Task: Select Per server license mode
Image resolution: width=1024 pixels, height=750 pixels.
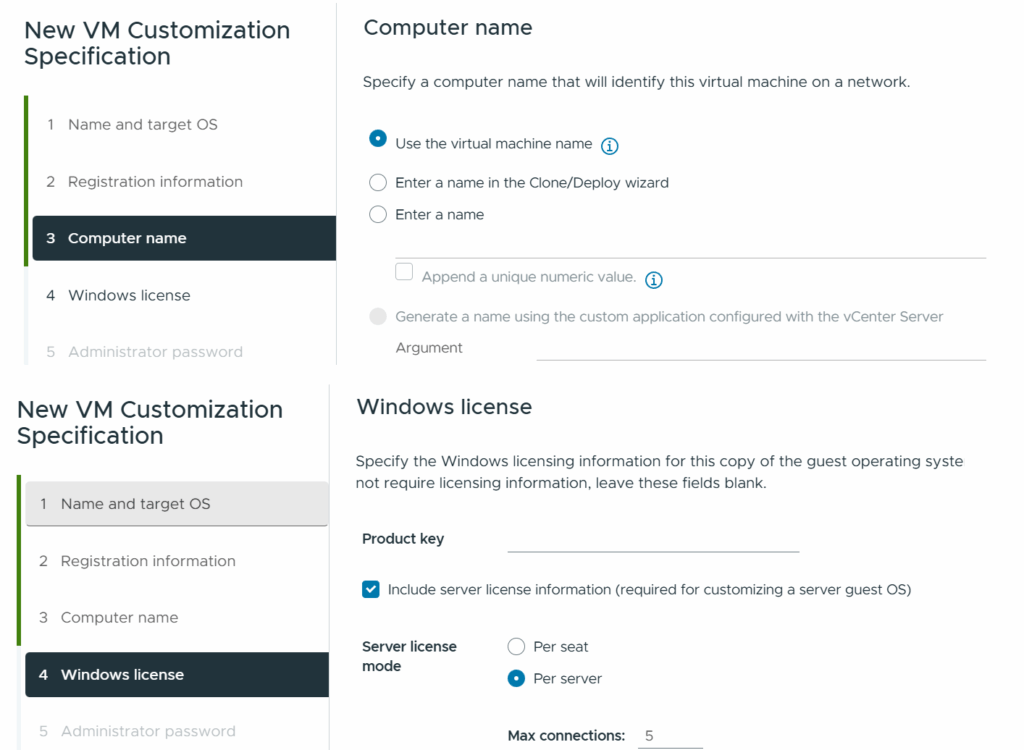Action: click(516, 678)
